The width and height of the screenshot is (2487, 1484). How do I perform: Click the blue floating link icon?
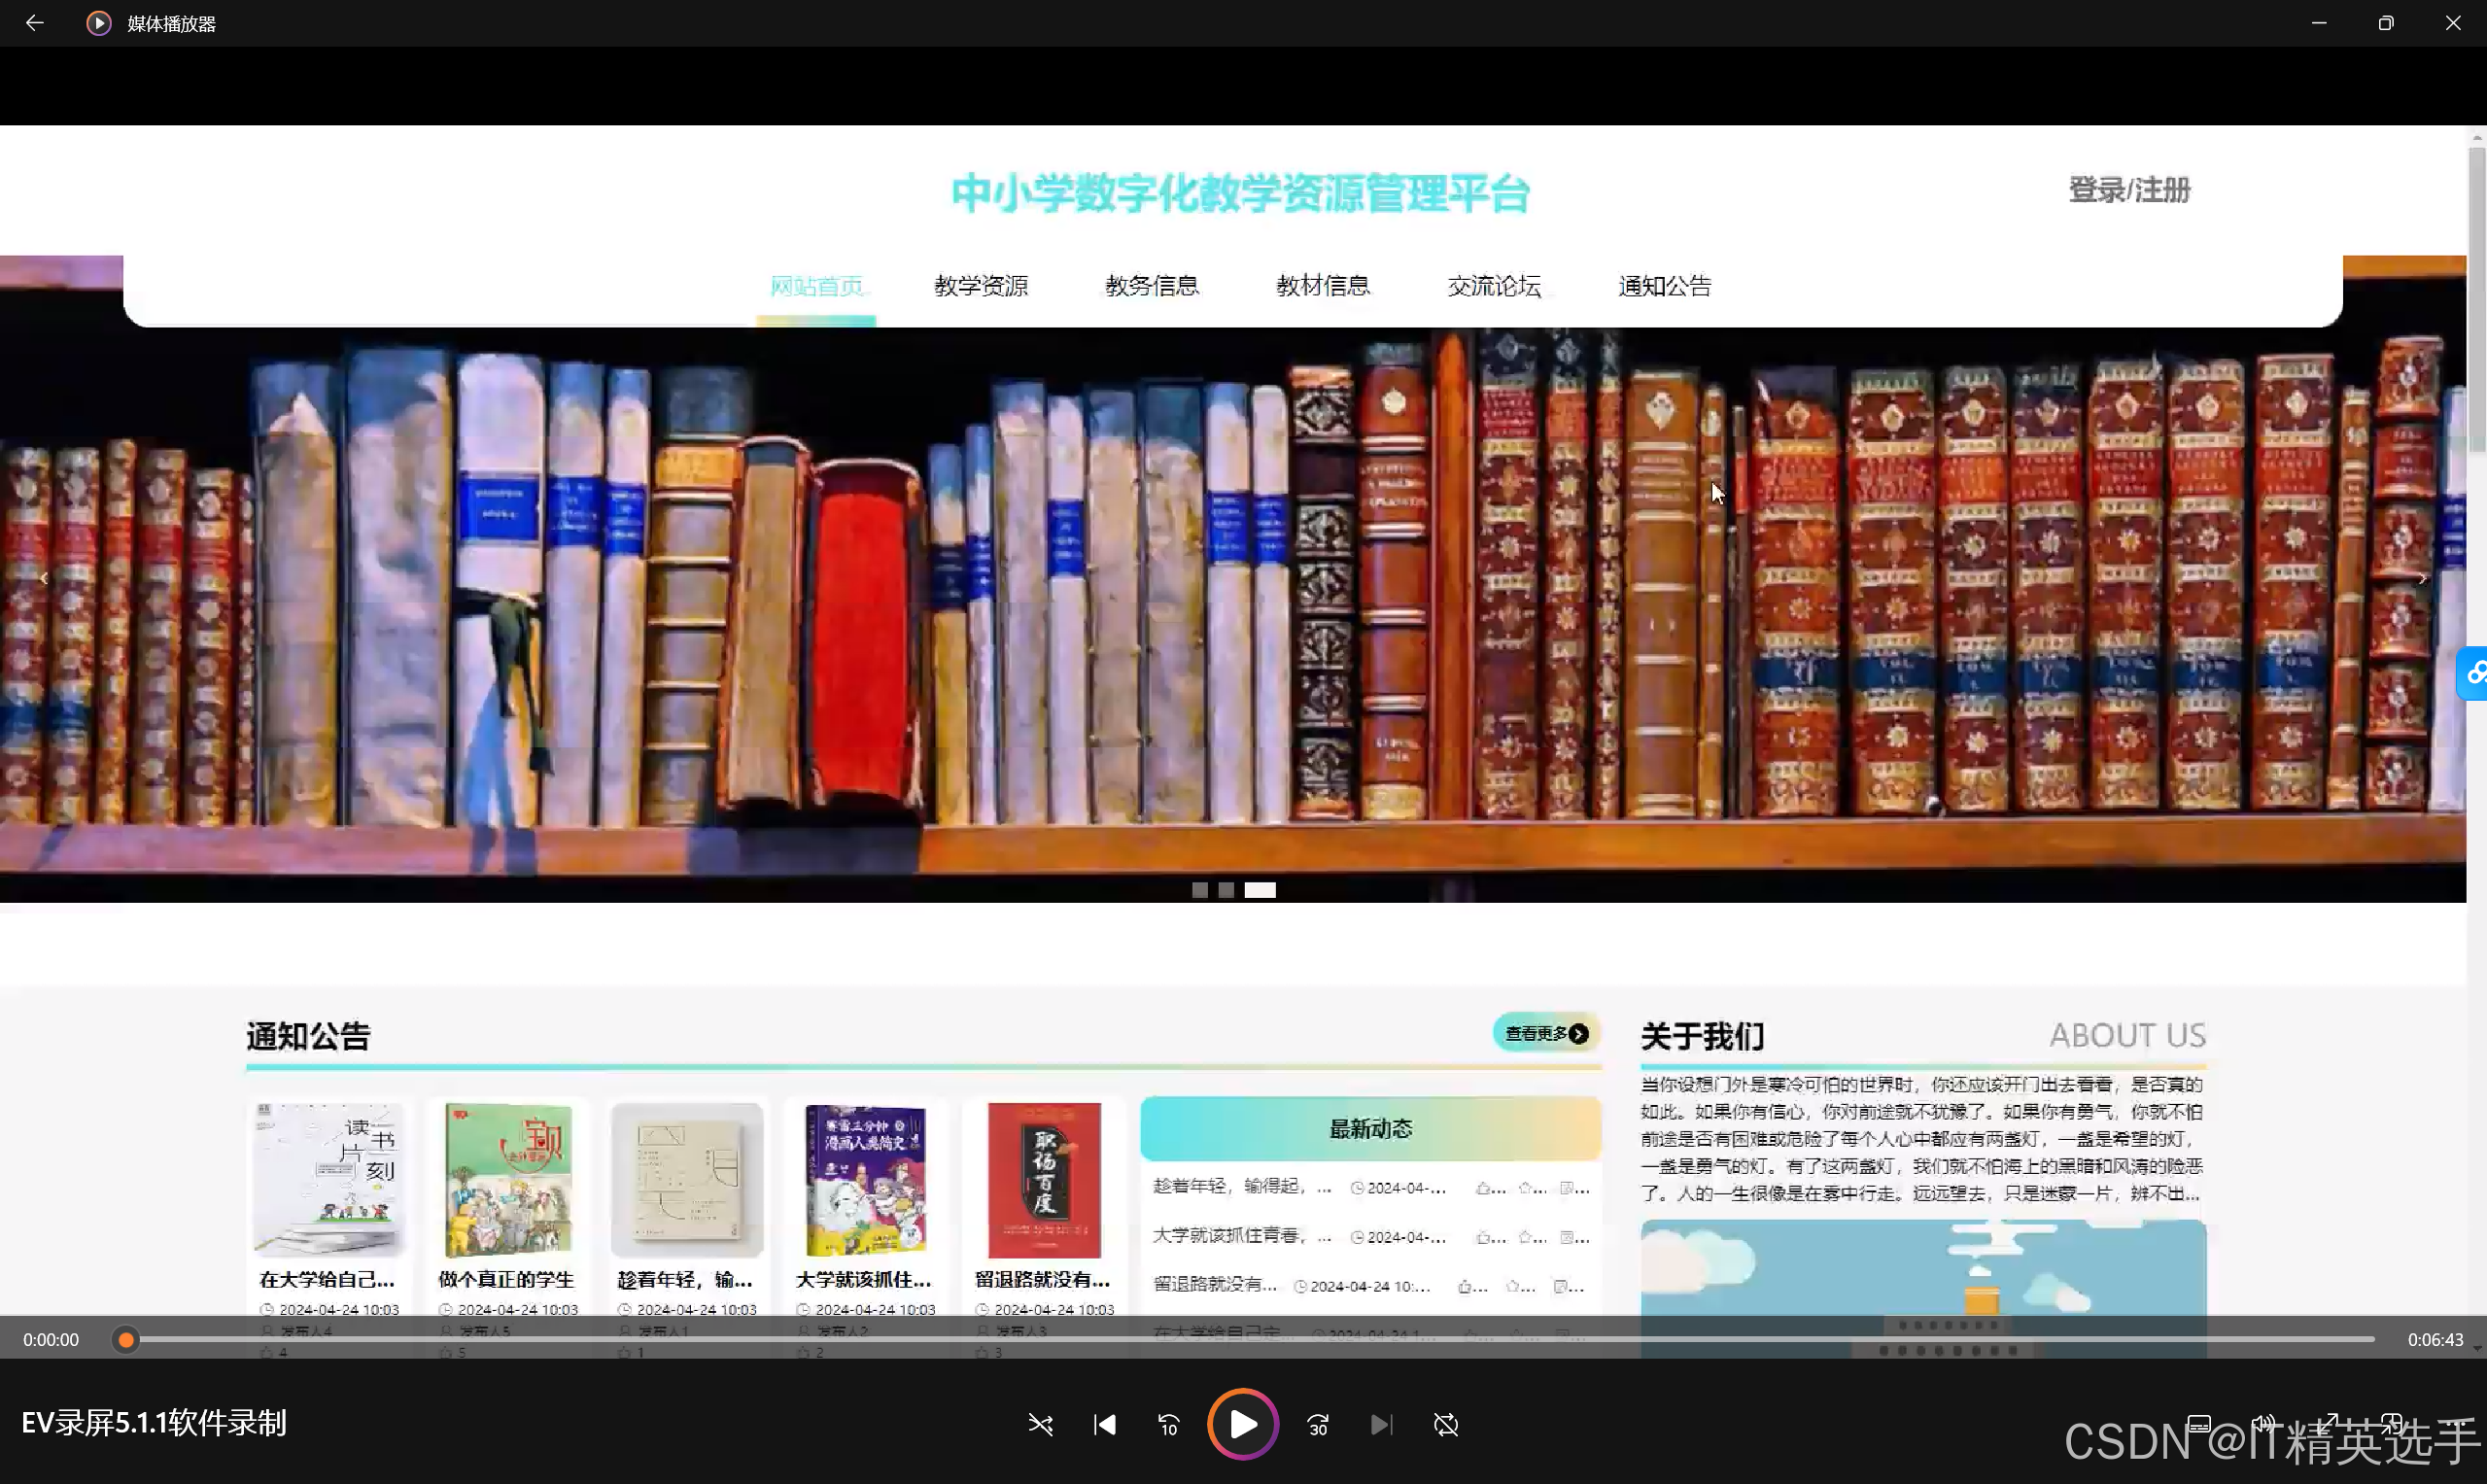click(2474, 673)
